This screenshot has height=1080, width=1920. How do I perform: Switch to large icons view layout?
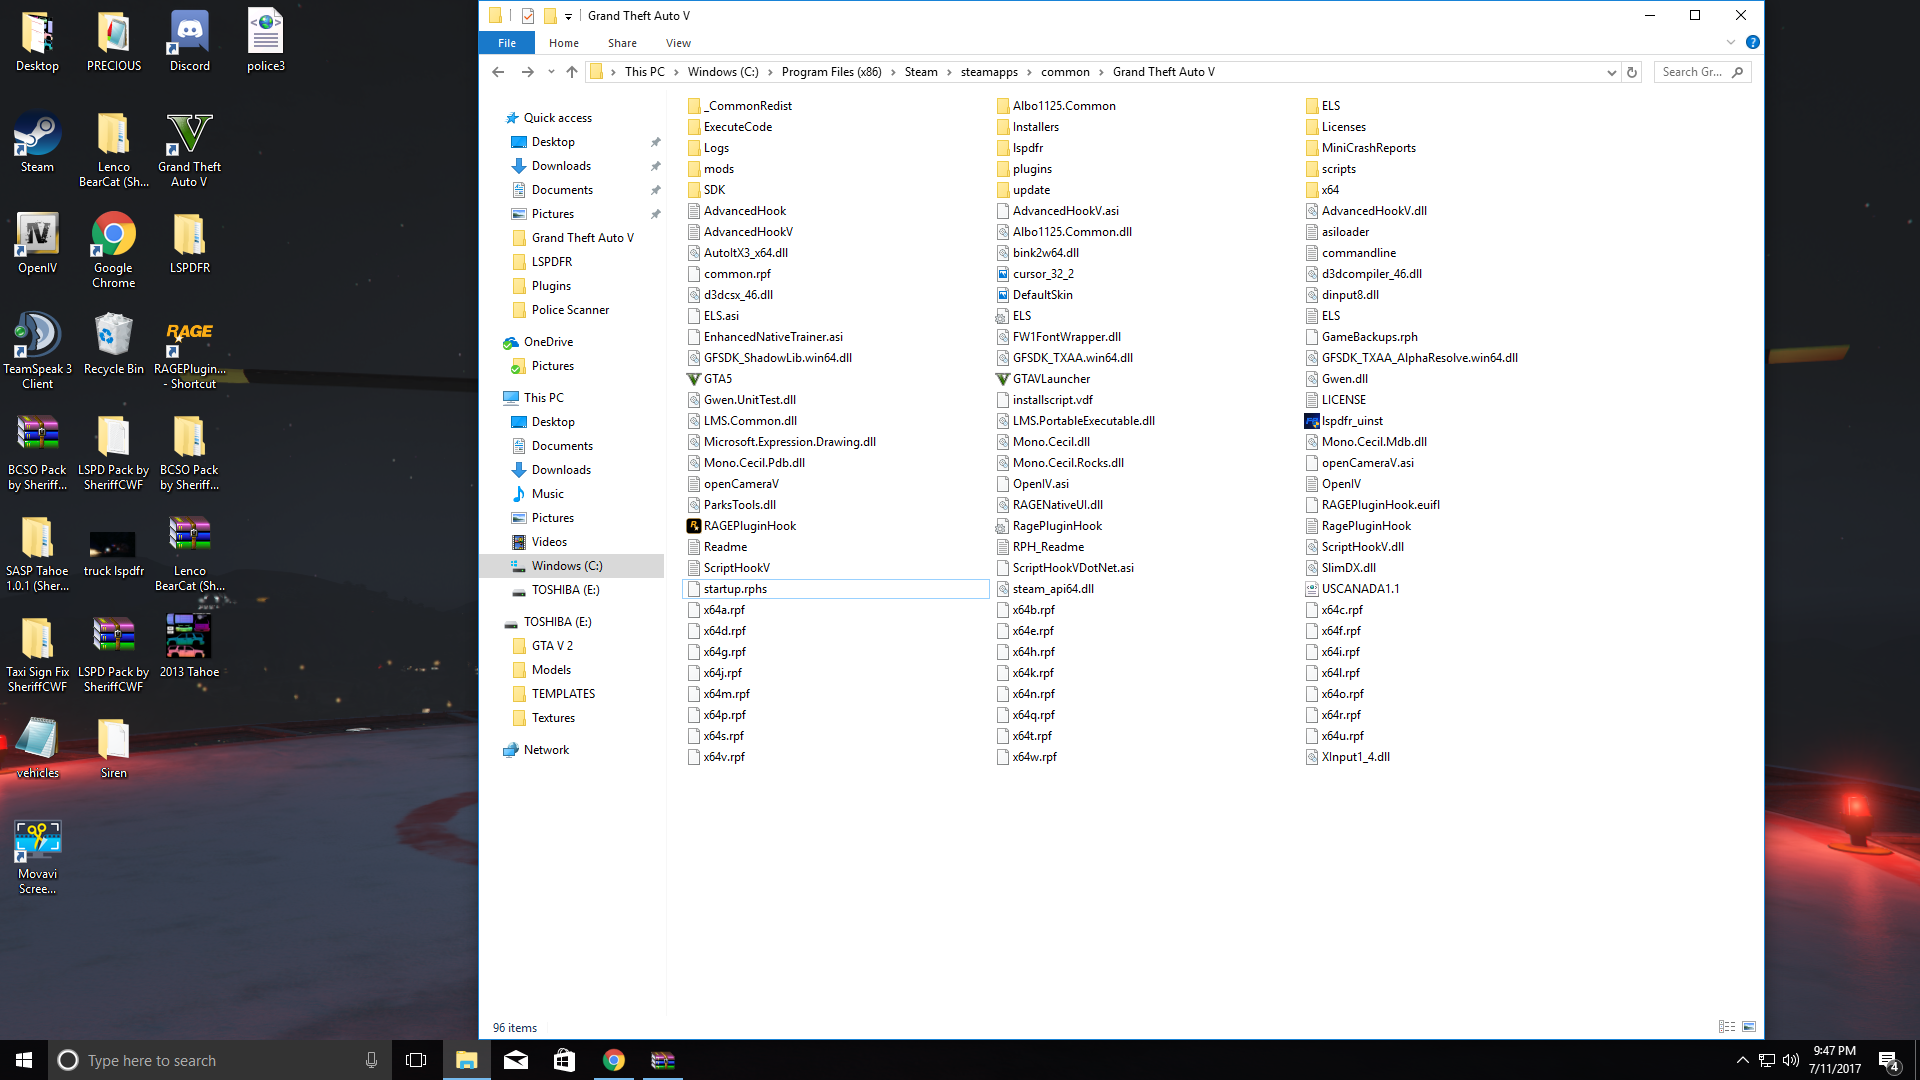pos(1749,1027)
